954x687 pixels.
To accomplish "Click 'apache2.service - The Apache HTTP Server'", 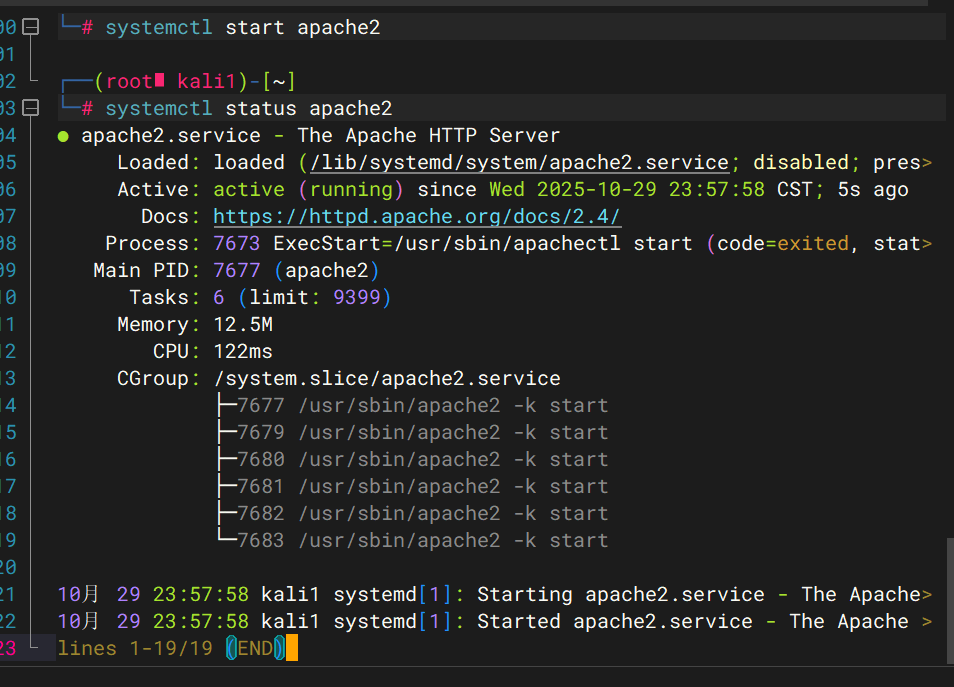I will coord(321,136).
